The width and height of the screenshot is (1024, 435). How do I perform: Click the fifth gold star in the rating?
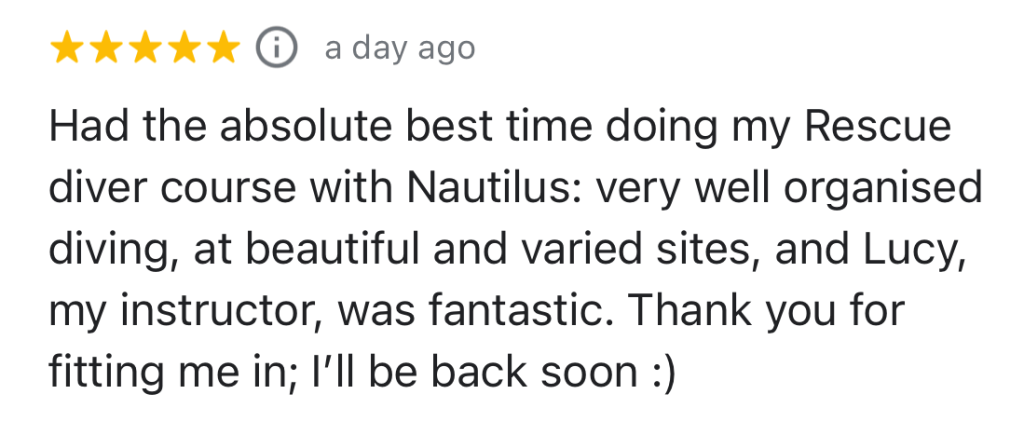pos(223,48)
